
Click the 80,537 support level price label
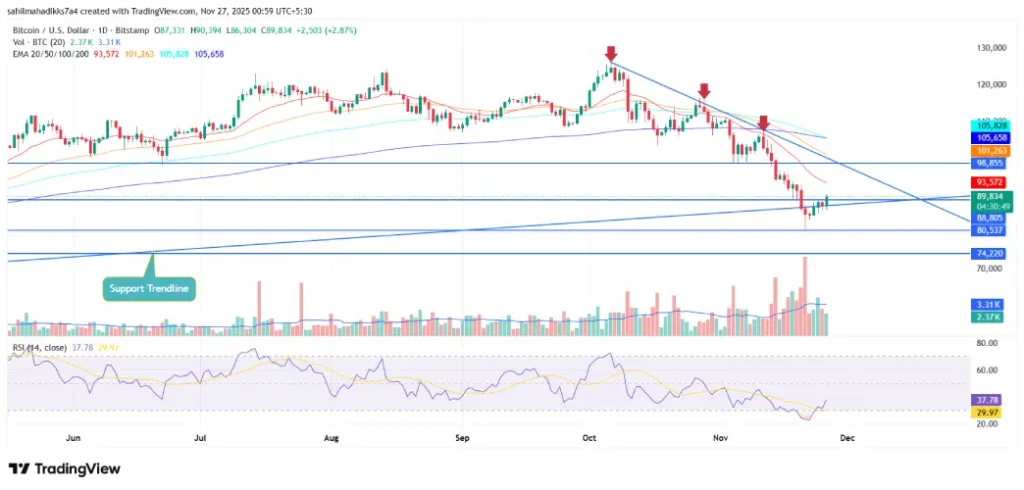[988, 230]
